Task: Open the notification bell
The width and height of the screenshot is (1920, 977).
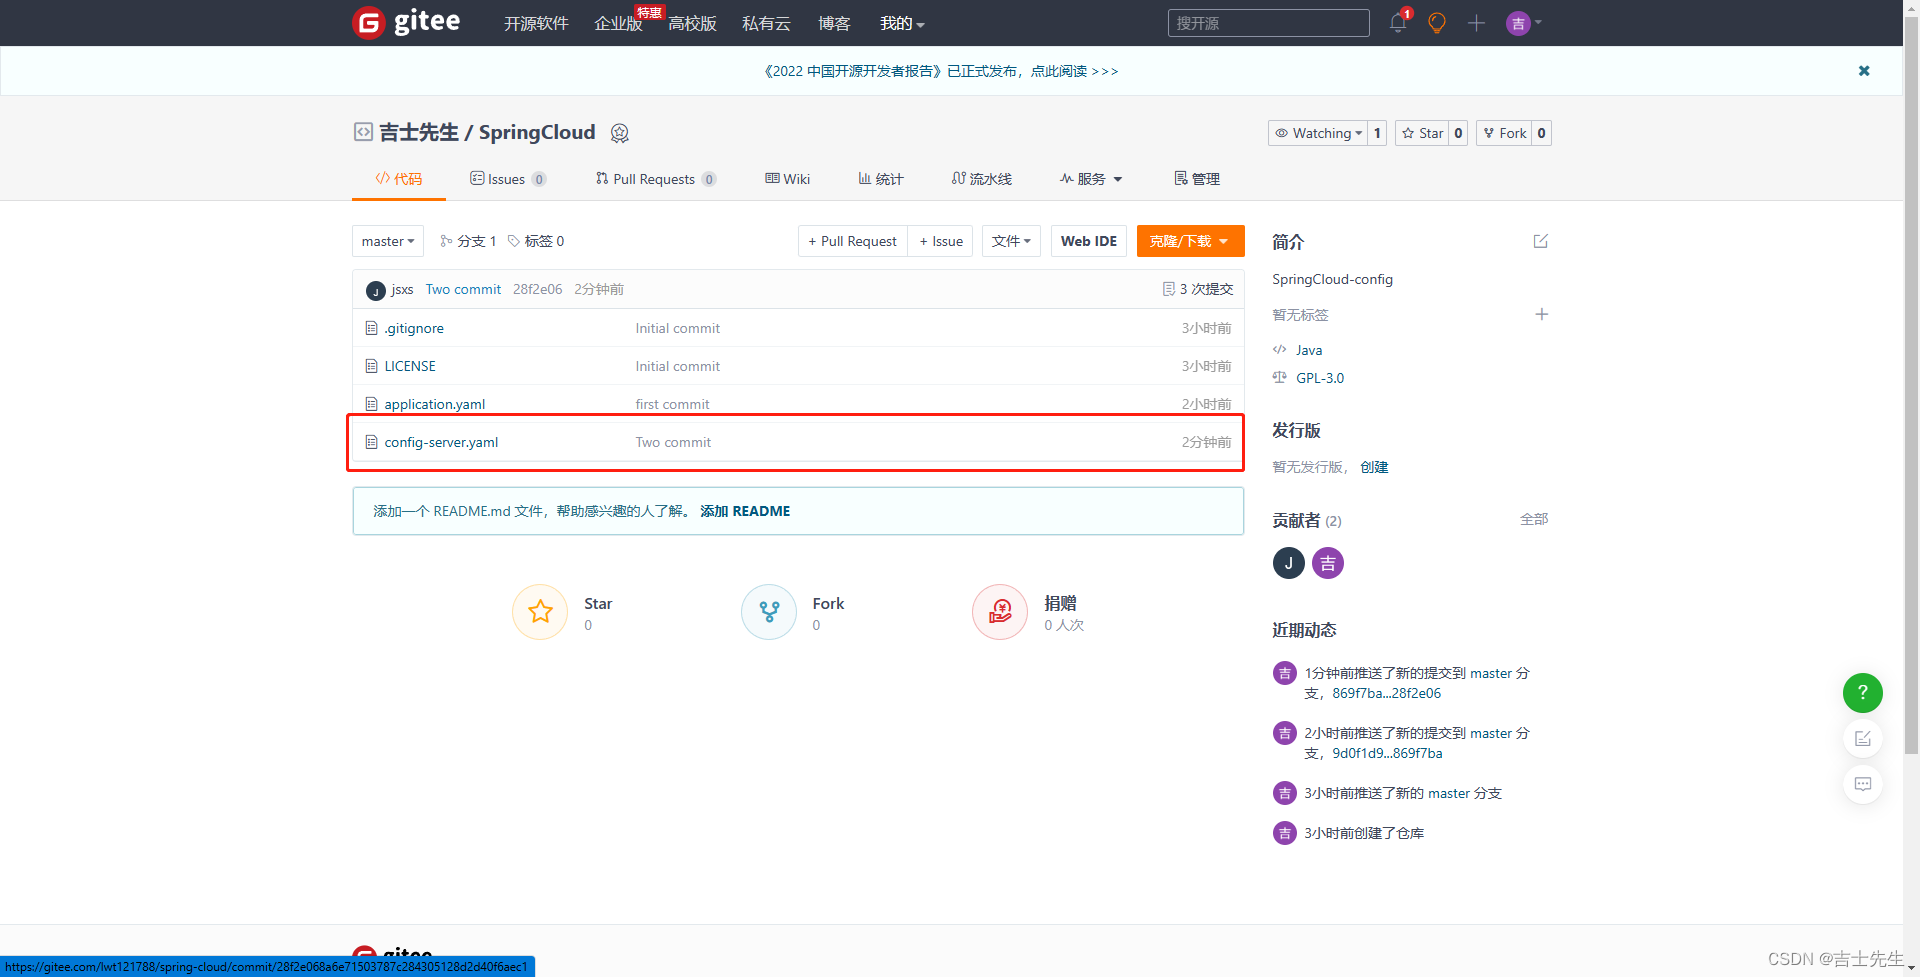Action: [1398, 22]
